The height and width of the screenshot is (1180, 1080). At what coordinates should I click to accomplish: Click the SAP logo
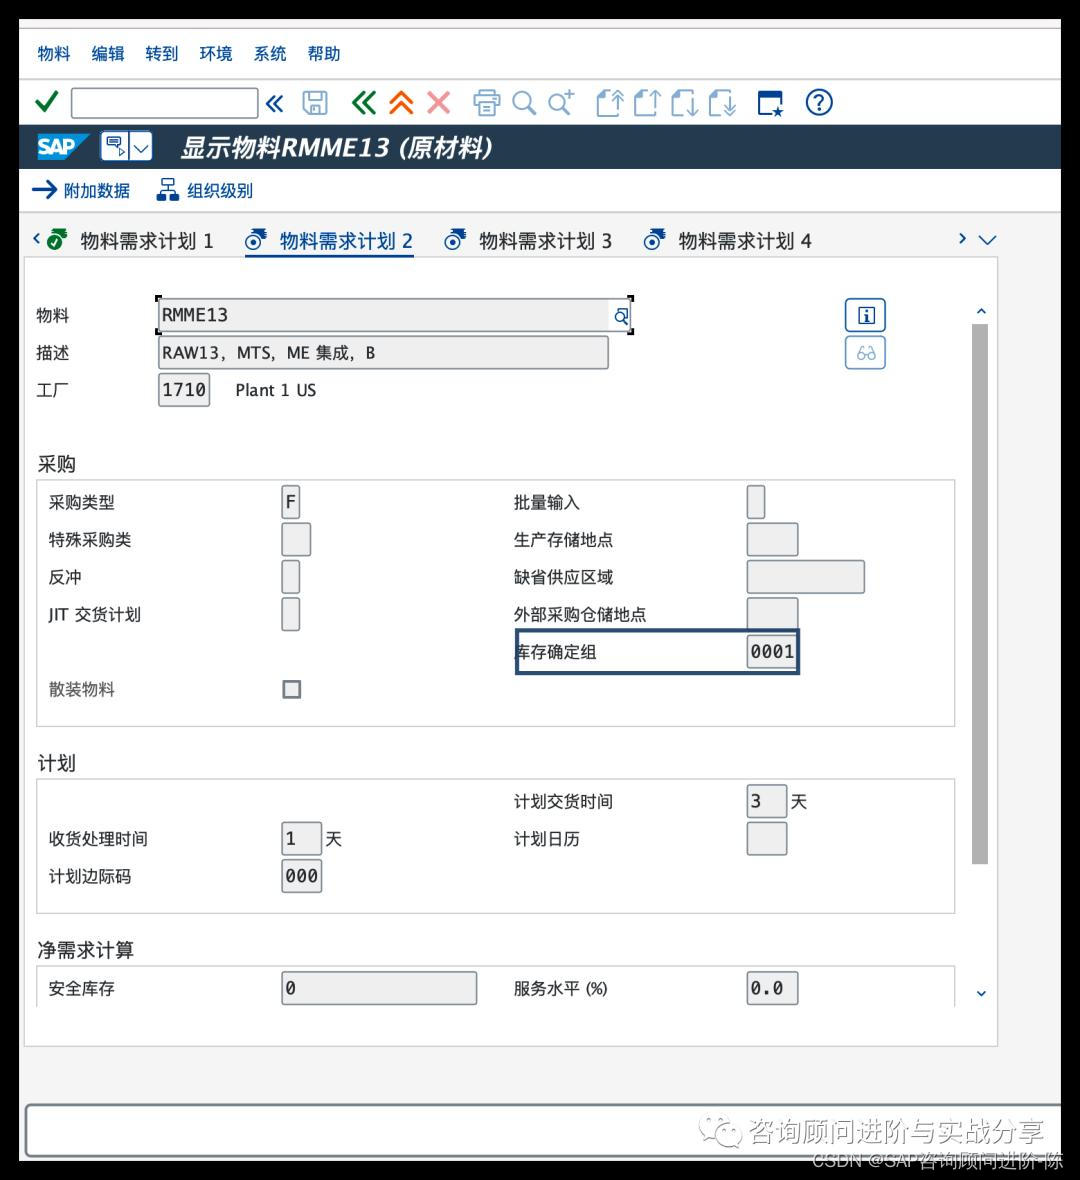(x=62, y=146)
